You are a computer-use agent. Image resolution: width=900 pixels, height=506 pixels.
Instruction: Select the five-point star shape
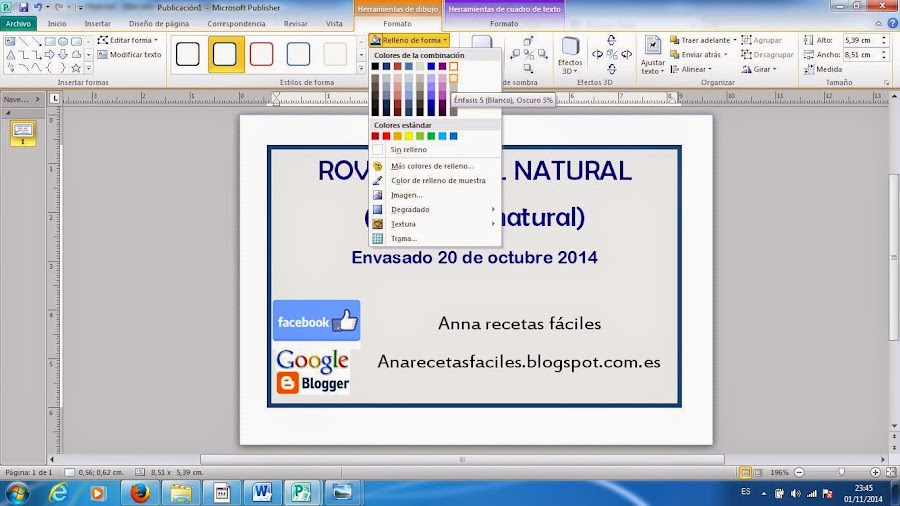click(76, 68)
